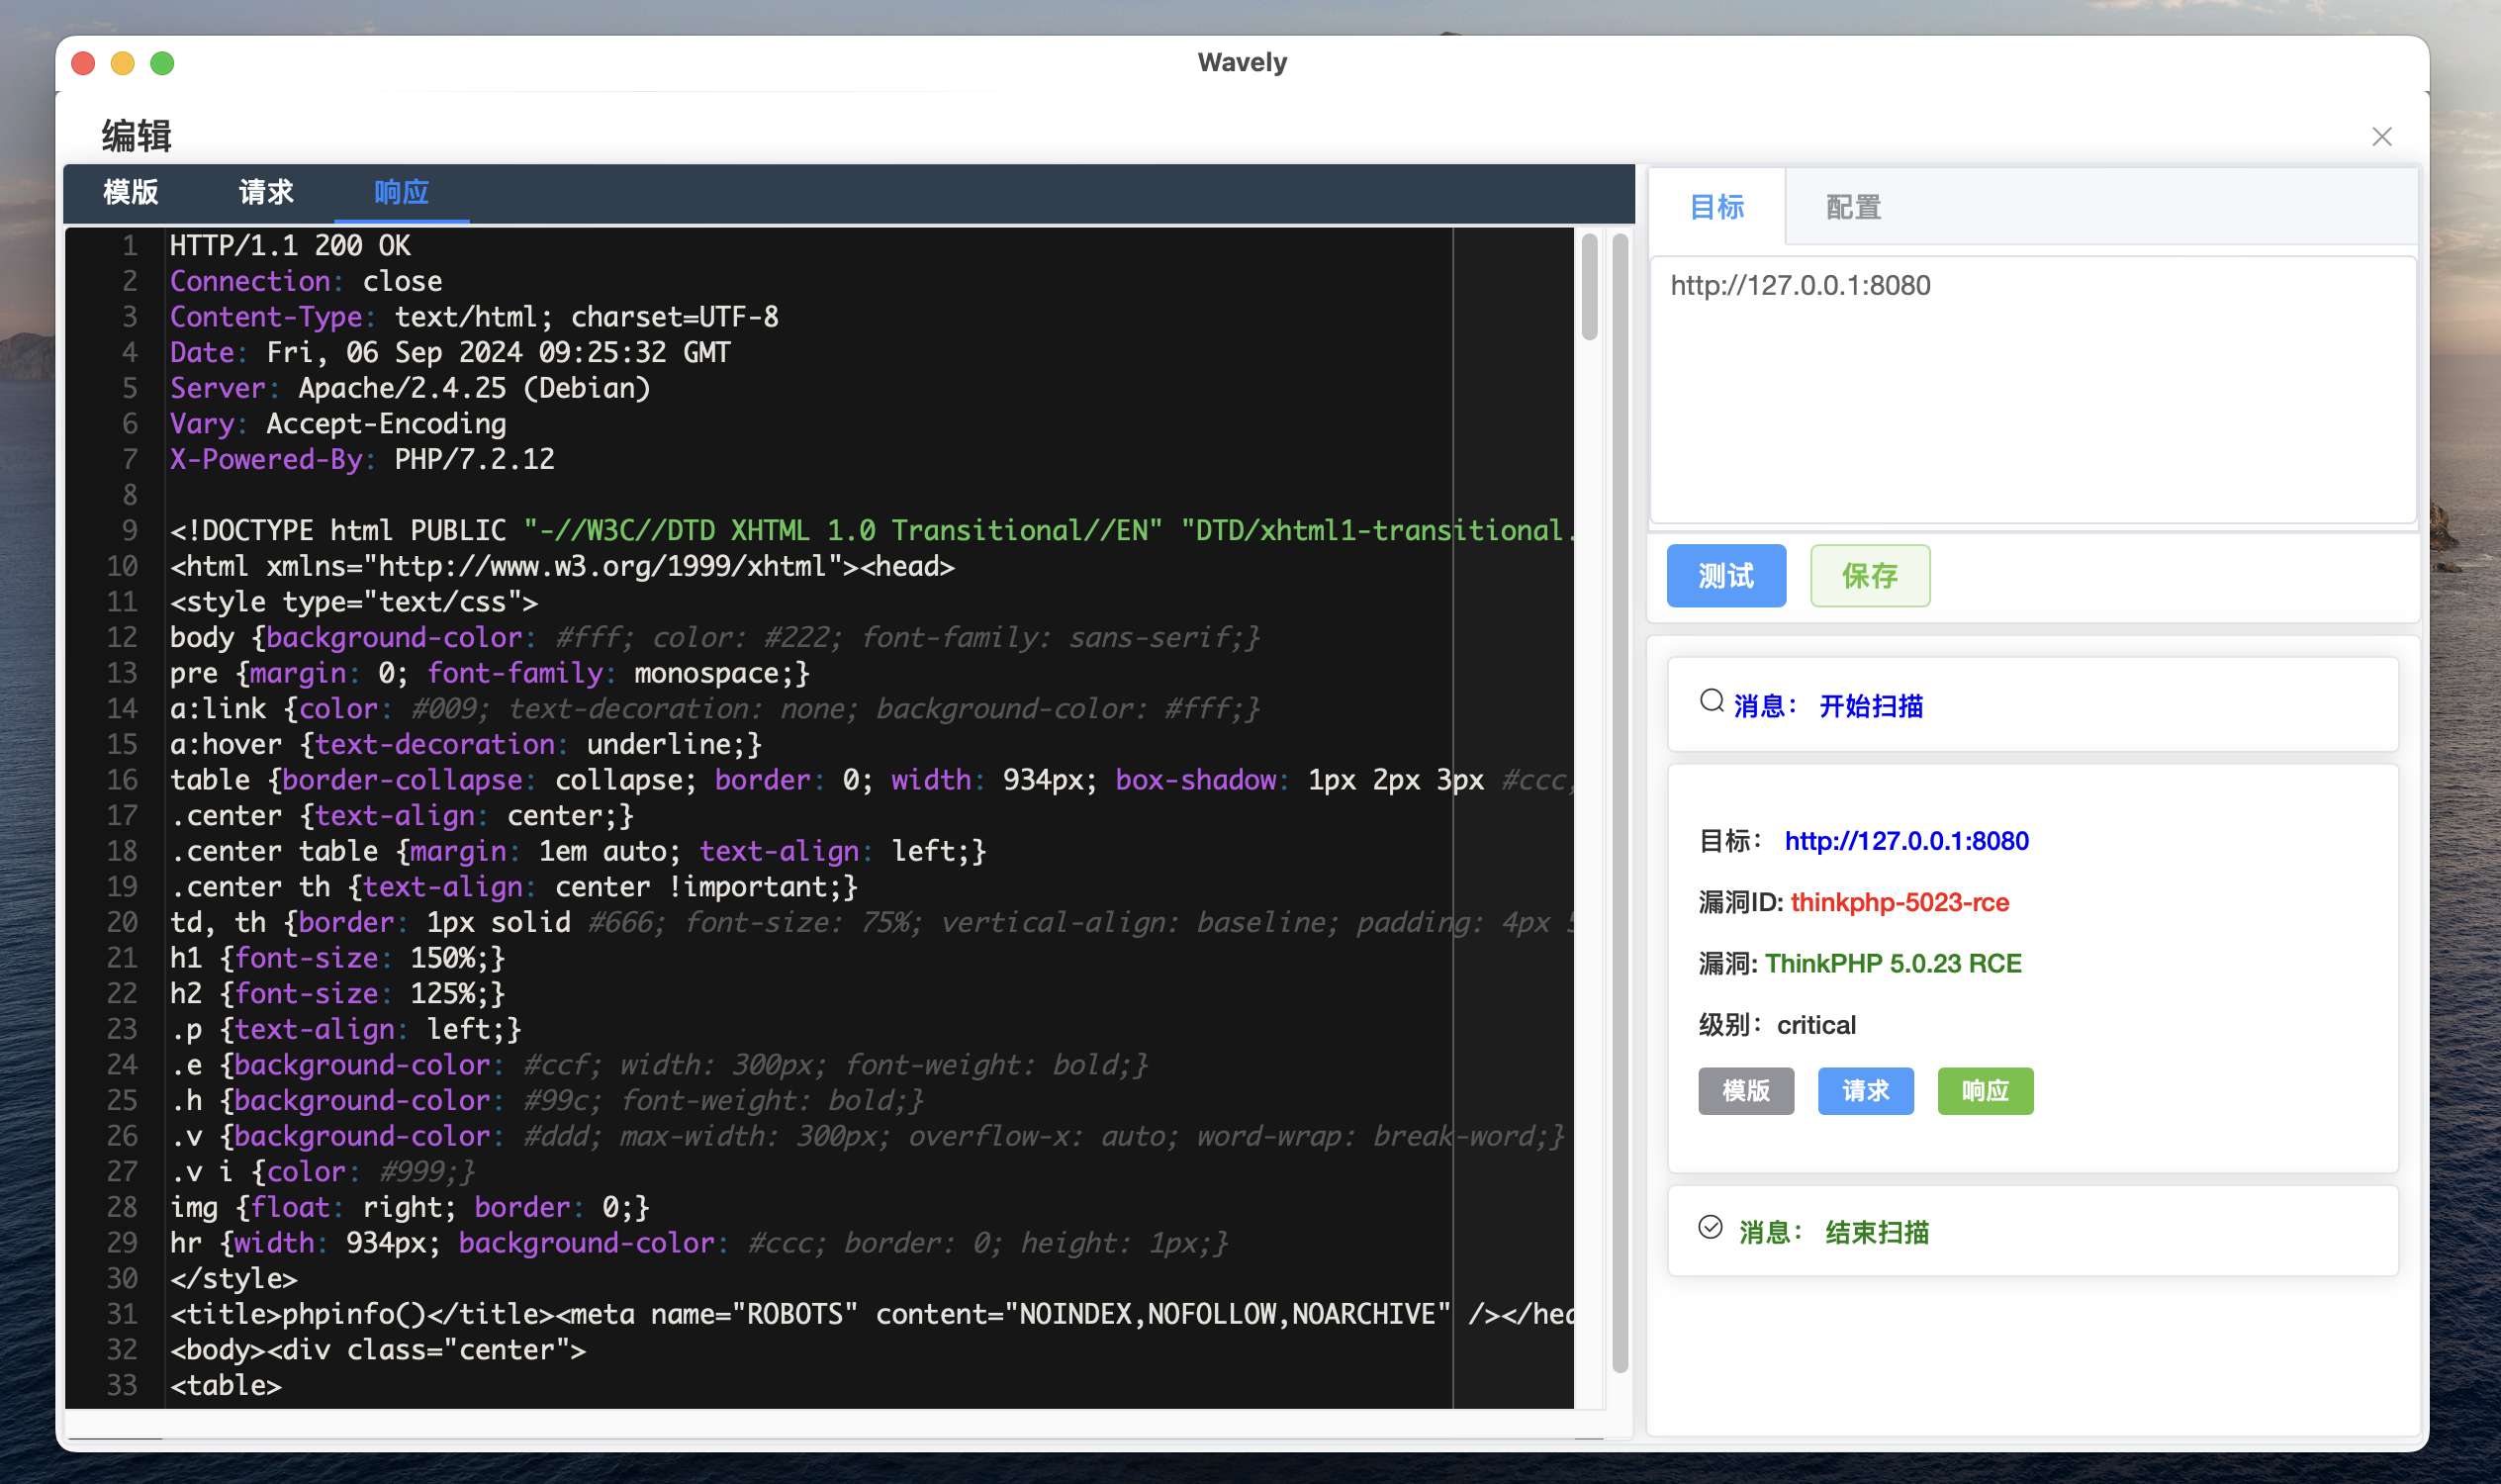Screen dimensions: 2501x1484
Task: Click the green 保存 button
Action: pos(1869,576)
